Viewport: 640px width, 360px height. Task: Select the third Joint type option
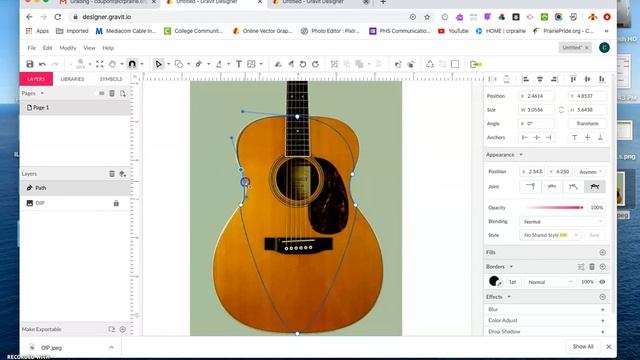573,187
